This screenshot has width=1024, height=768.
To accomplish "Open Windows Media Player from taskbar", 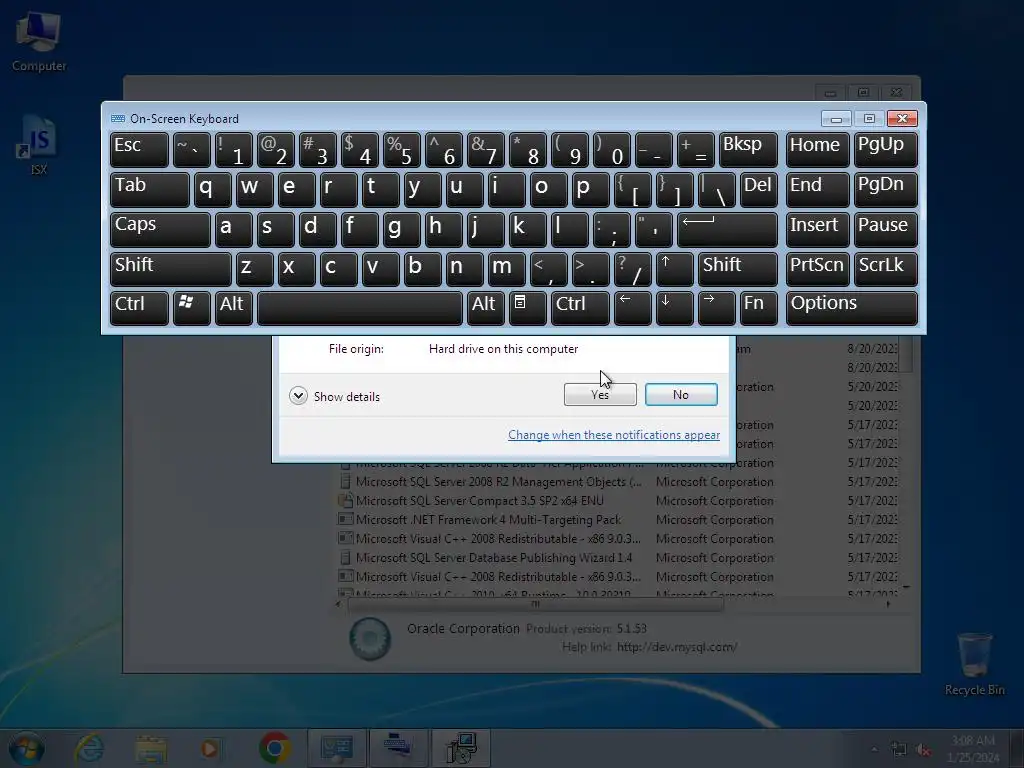I will pos(210,748).
